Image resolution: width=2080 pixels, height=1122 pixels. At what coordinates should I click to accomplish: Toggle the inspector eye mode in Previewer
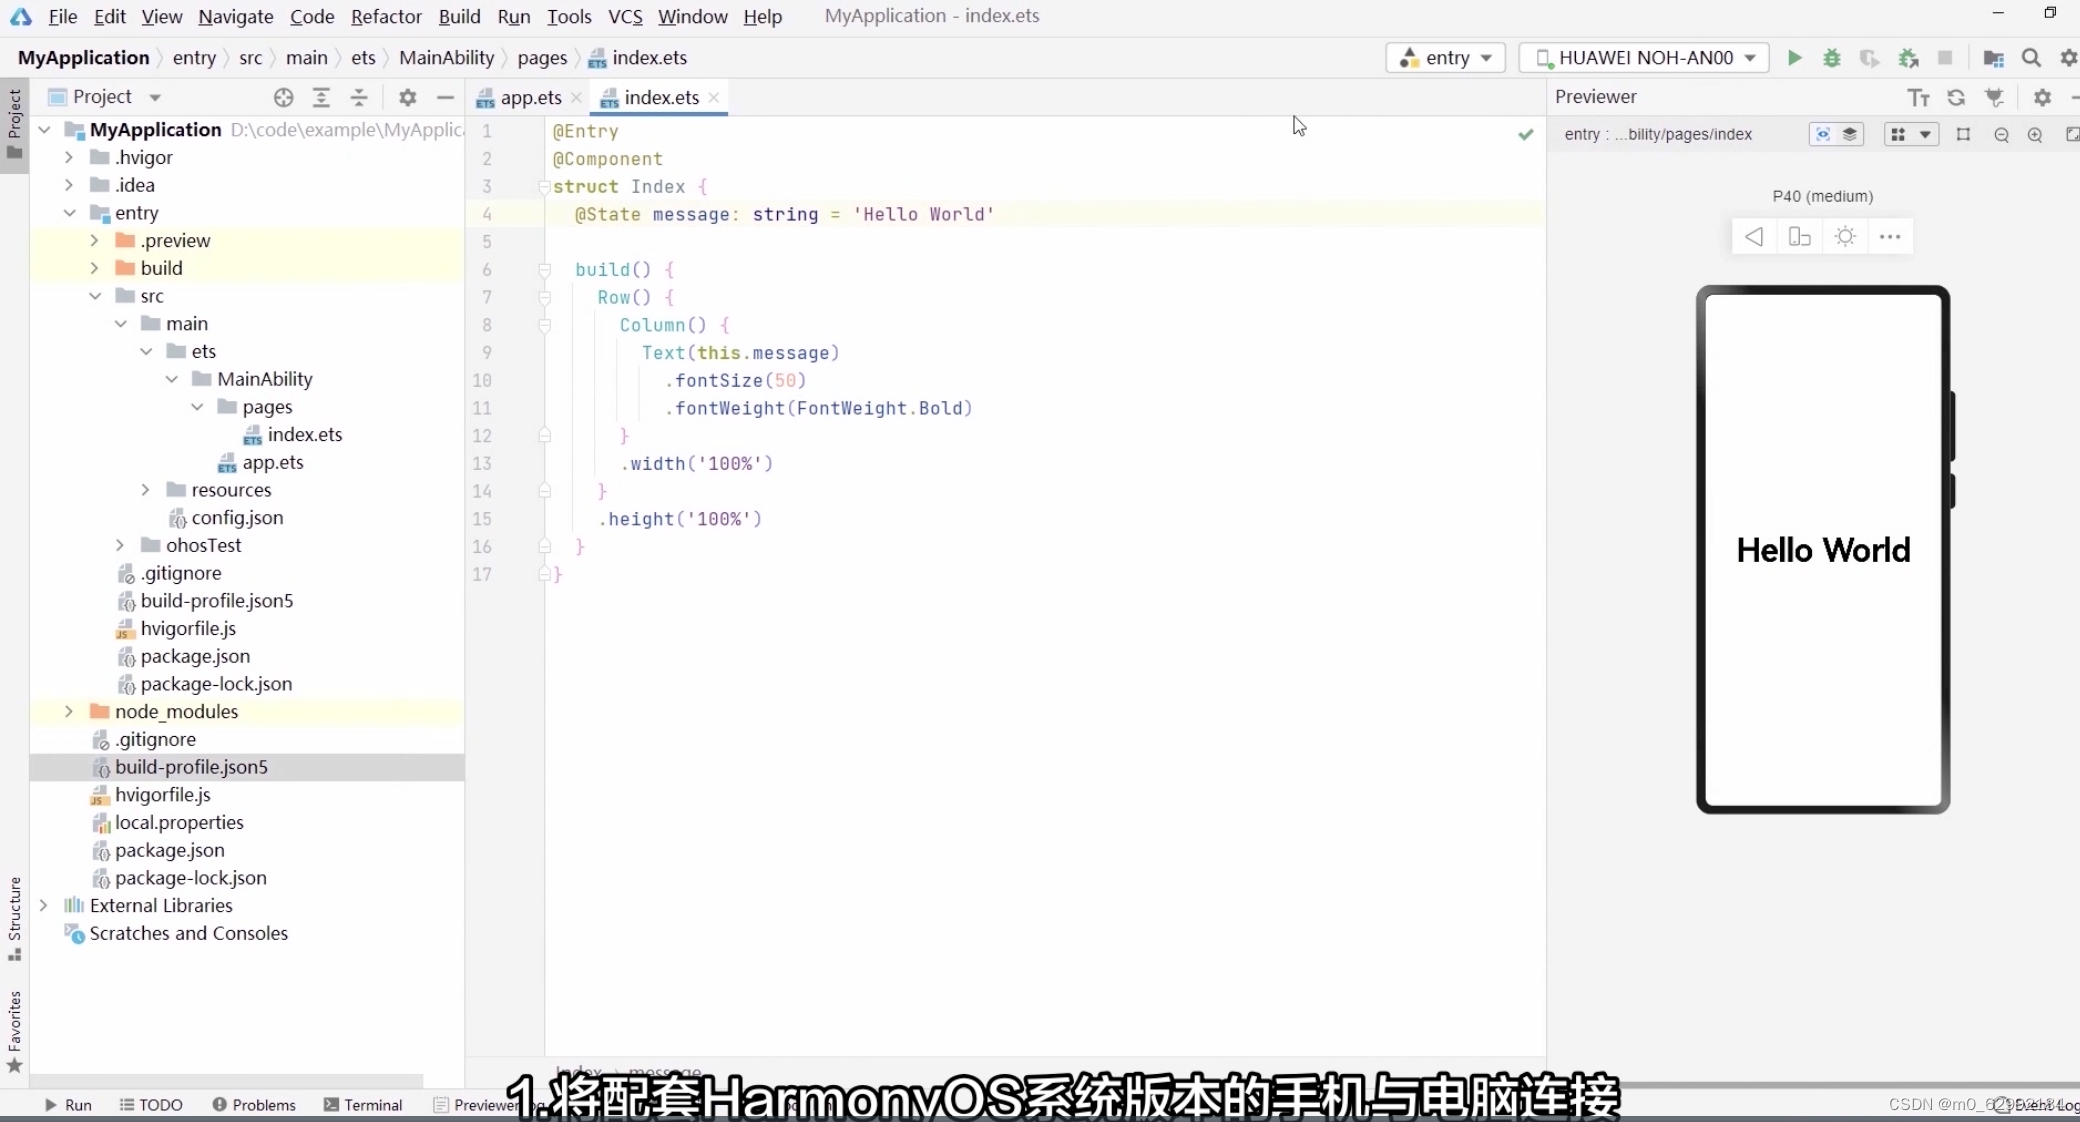[x=1823, y=135]
